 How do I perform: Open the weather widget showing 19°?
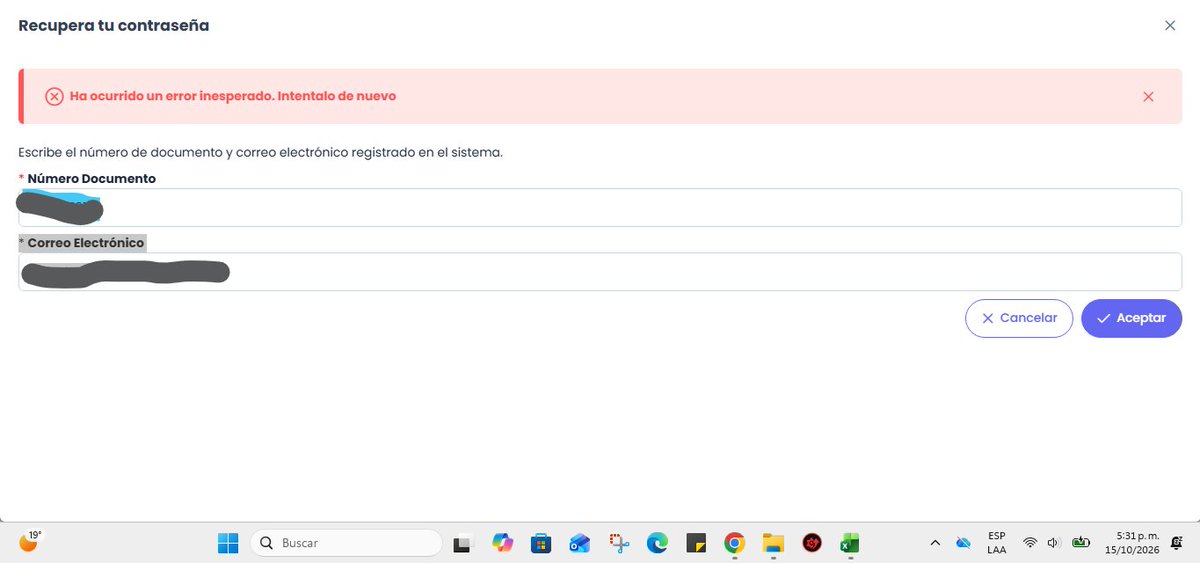click(x=31, y=541)
